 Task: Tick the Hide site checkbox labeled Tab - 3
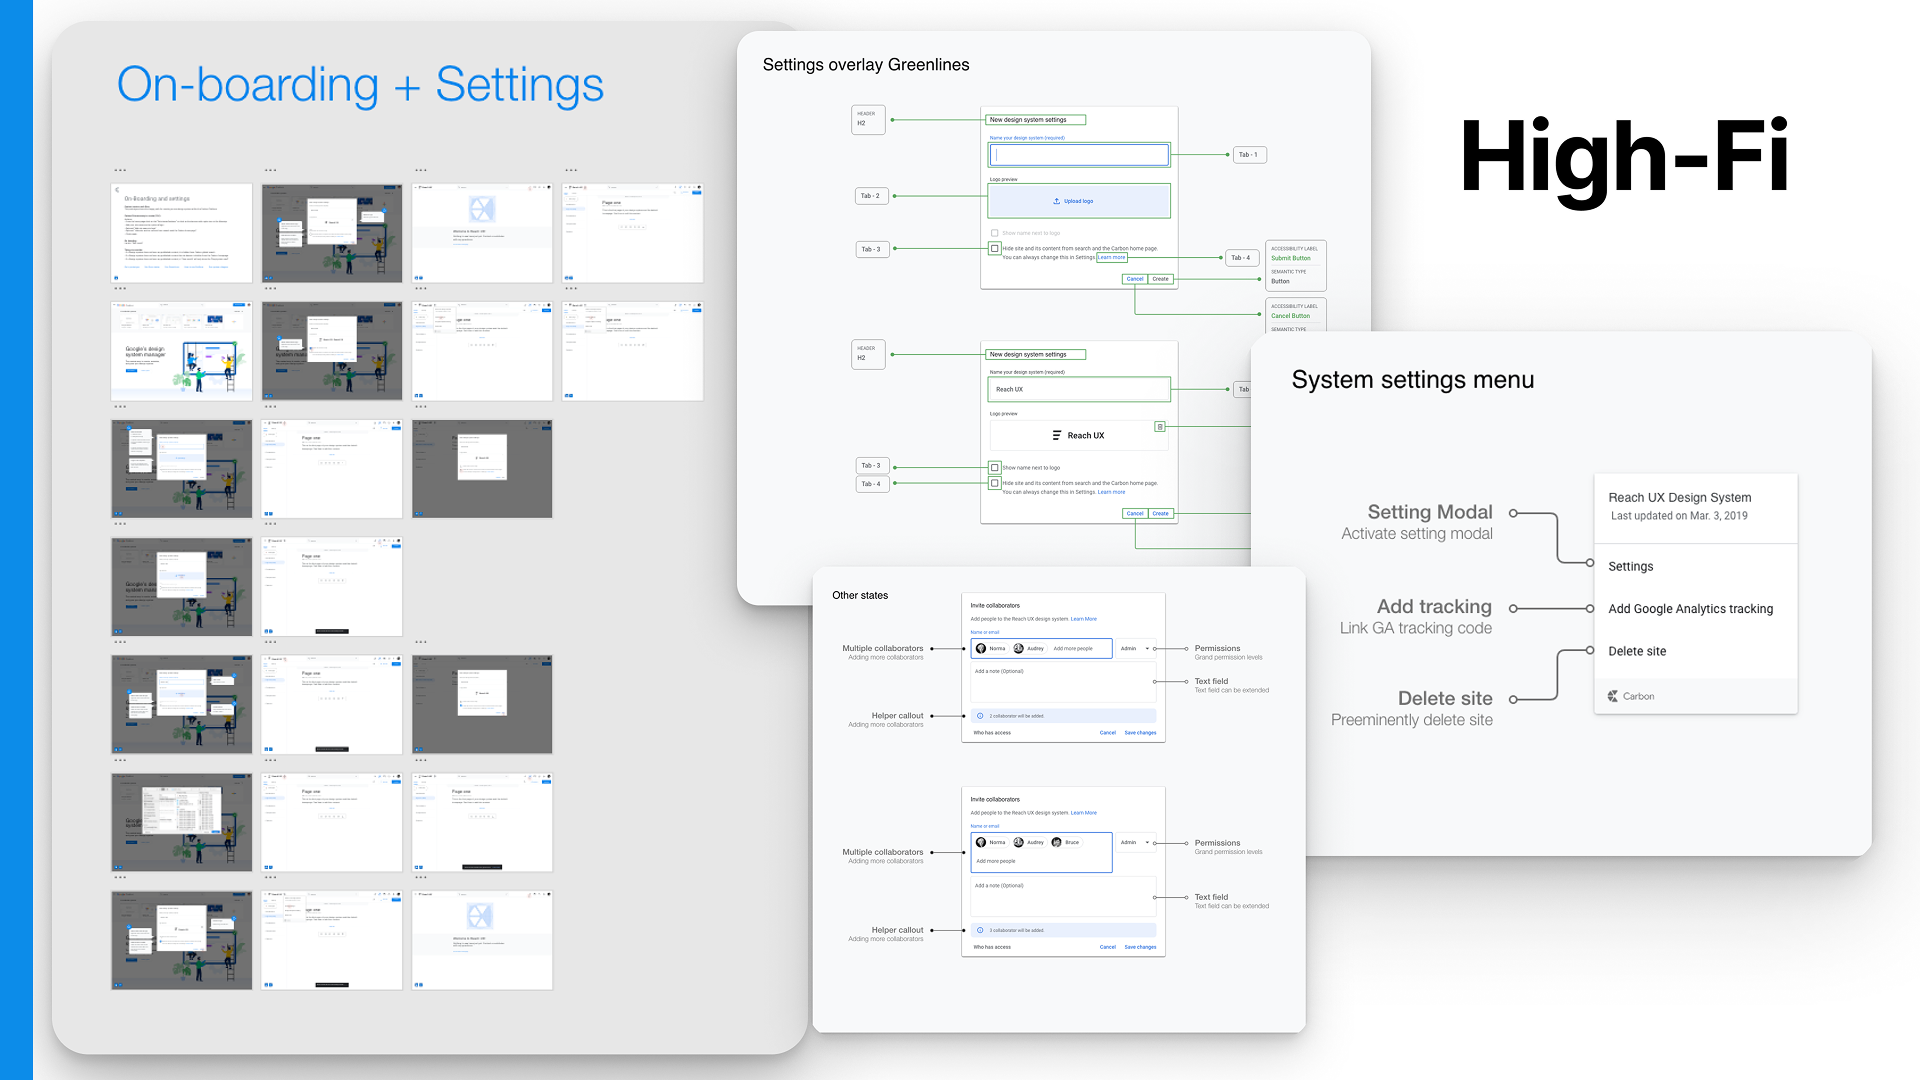pos(995,248)
